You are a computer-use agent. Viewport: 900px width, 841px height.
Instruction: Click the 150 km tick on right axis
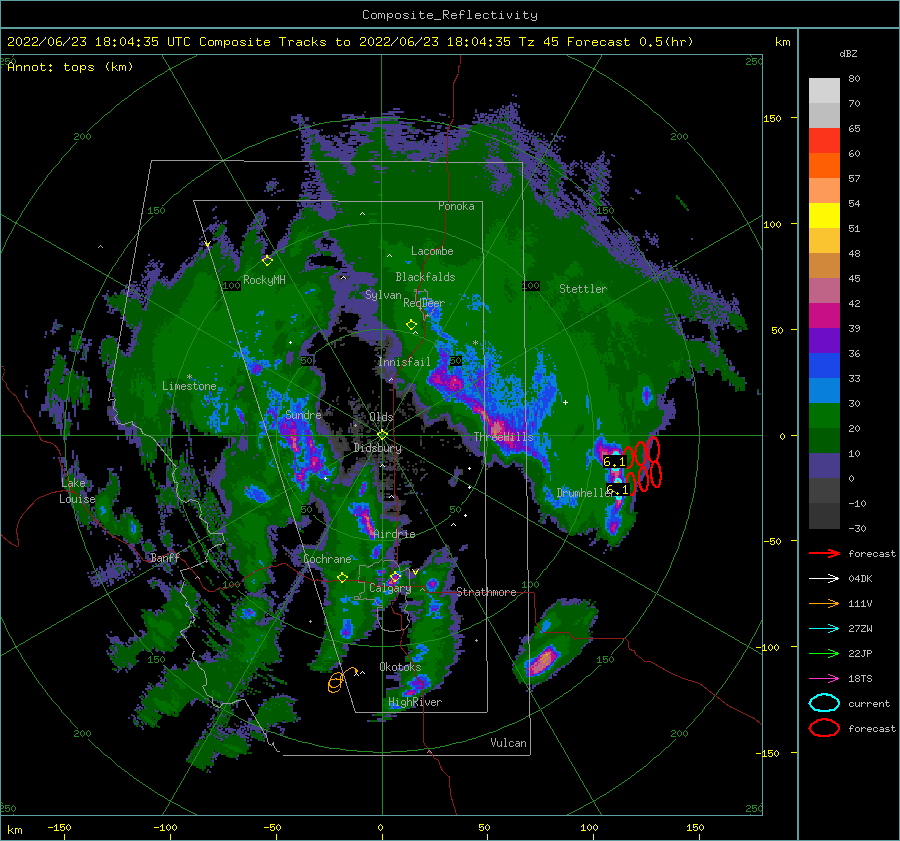(x=772, y=118)
